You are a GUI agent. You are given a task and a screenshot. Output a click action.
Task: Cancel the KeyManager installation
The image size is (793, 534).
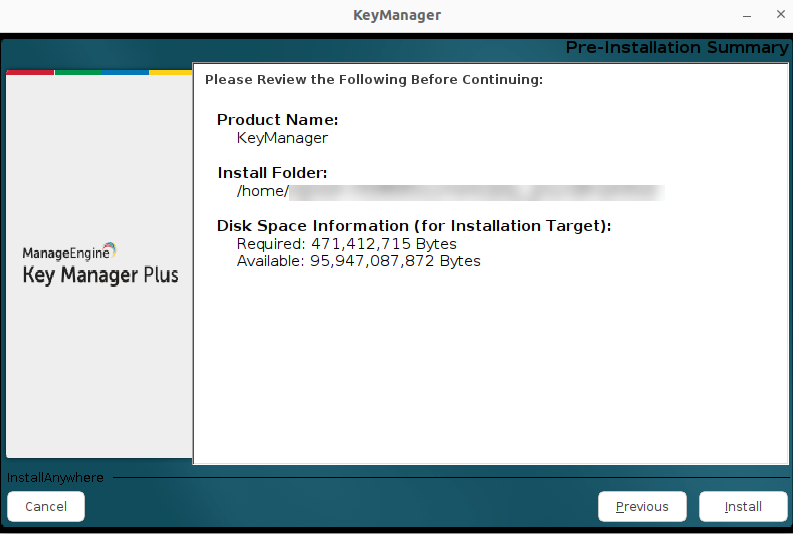46,506
